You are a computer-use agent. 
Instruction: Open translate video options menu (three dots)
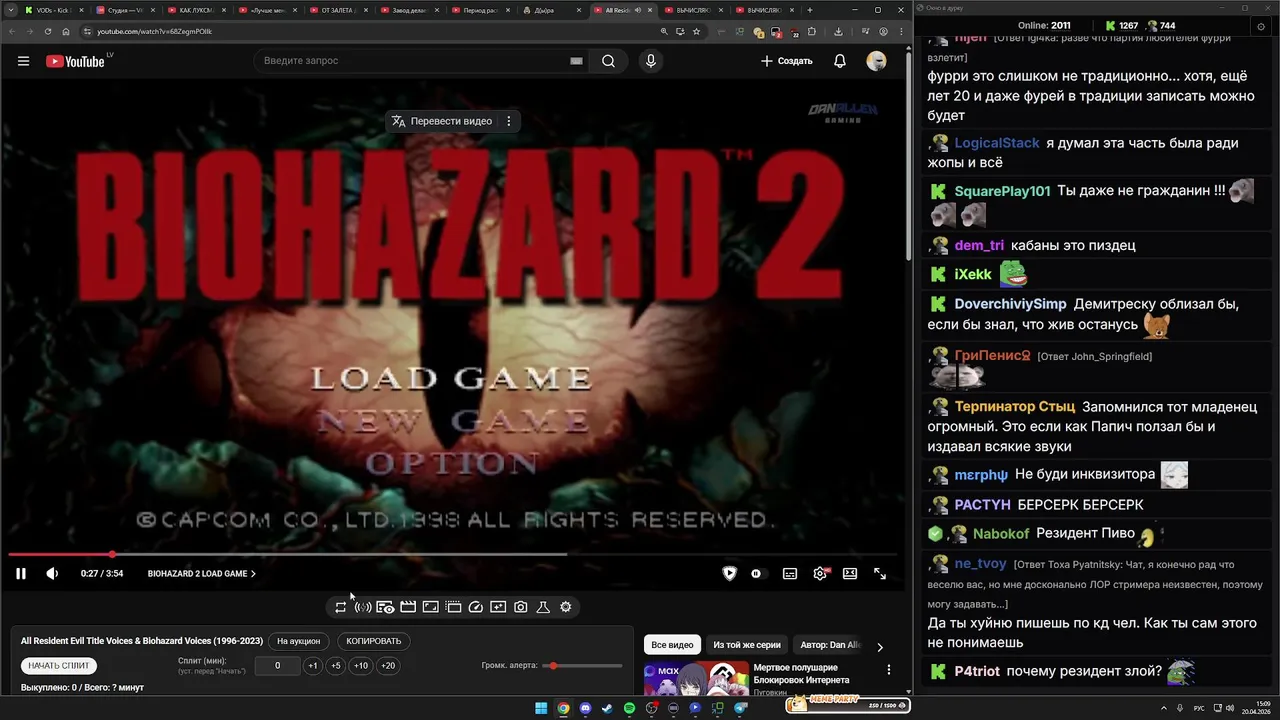(508, 121)
